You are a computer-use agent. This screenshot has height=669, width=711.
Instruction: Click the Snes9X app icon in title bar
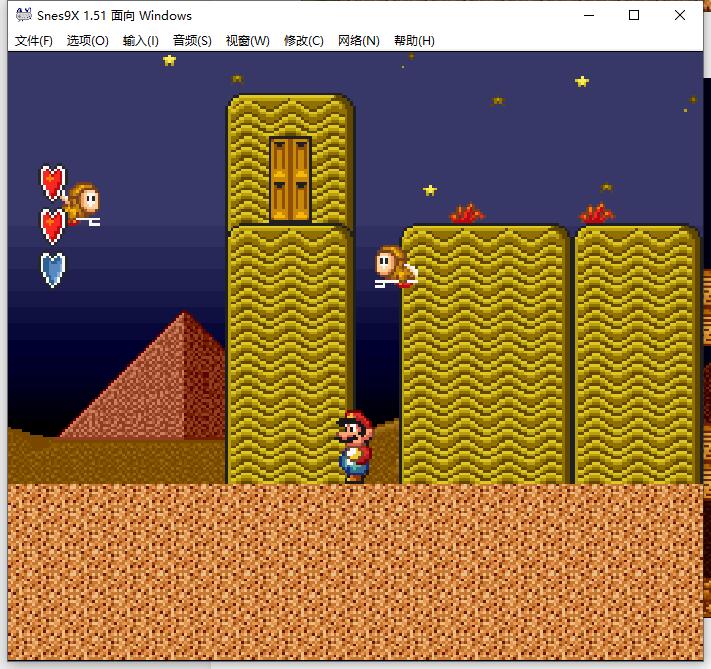[24, 15]
